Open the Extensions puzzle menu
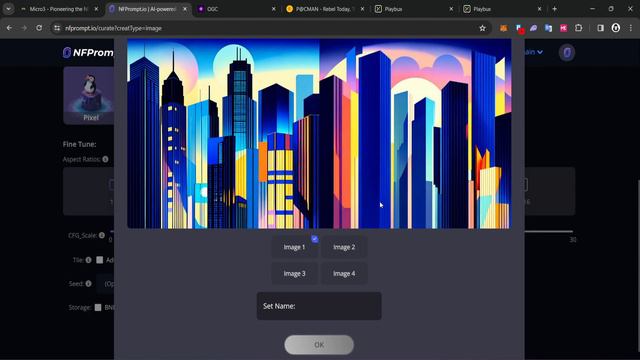This screenshot has width=640, height=360. (578, 28)
